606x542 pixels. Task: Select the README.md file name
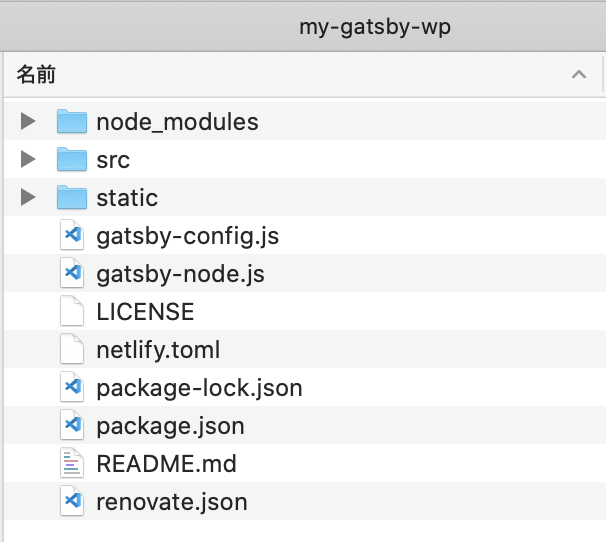point(166,464)
